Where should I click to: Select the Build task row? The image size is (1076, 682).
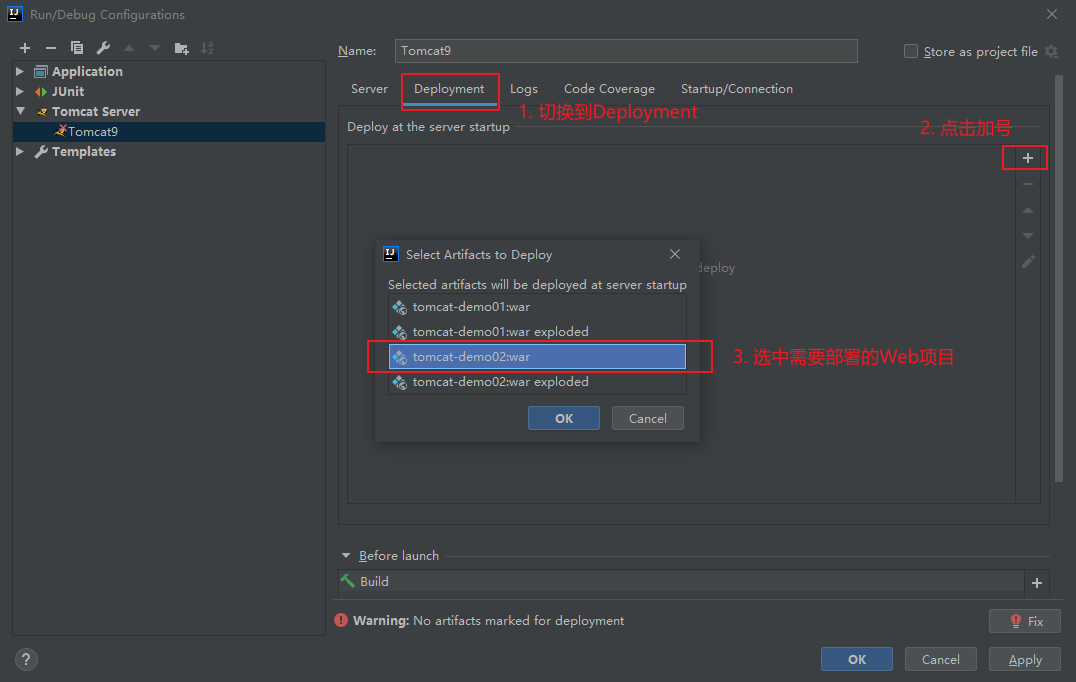(681, 581)
